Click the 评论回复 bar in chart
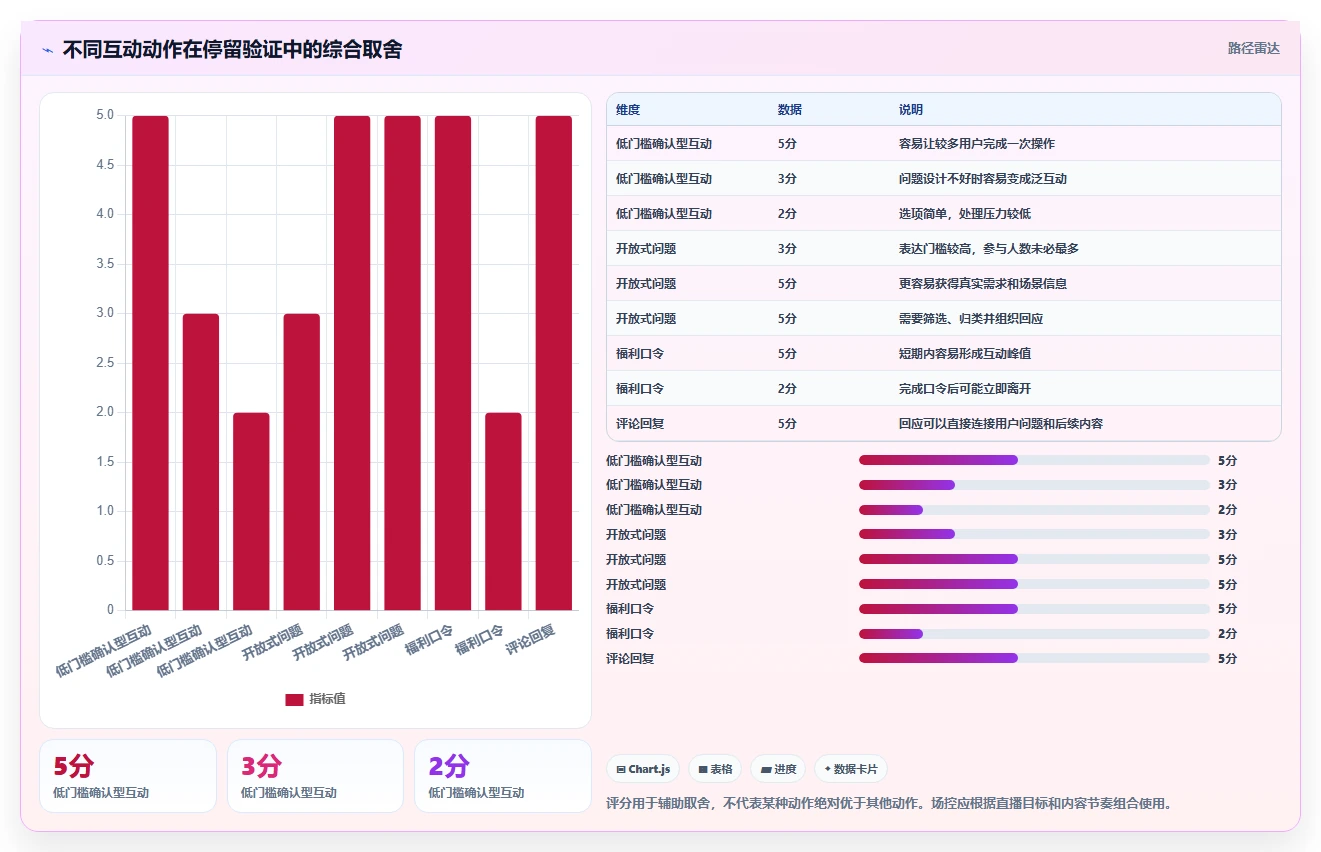Screen dimensions: 1321x852 click(553, 363)
